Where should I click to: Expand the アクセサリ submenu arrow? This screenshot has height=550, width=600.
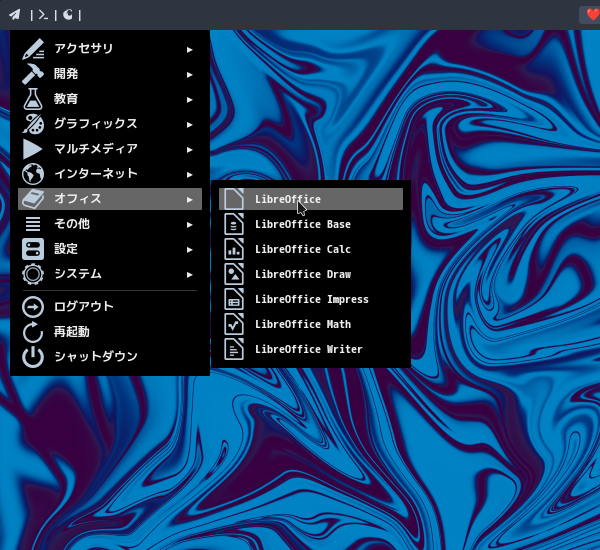(x=189, y=50)
